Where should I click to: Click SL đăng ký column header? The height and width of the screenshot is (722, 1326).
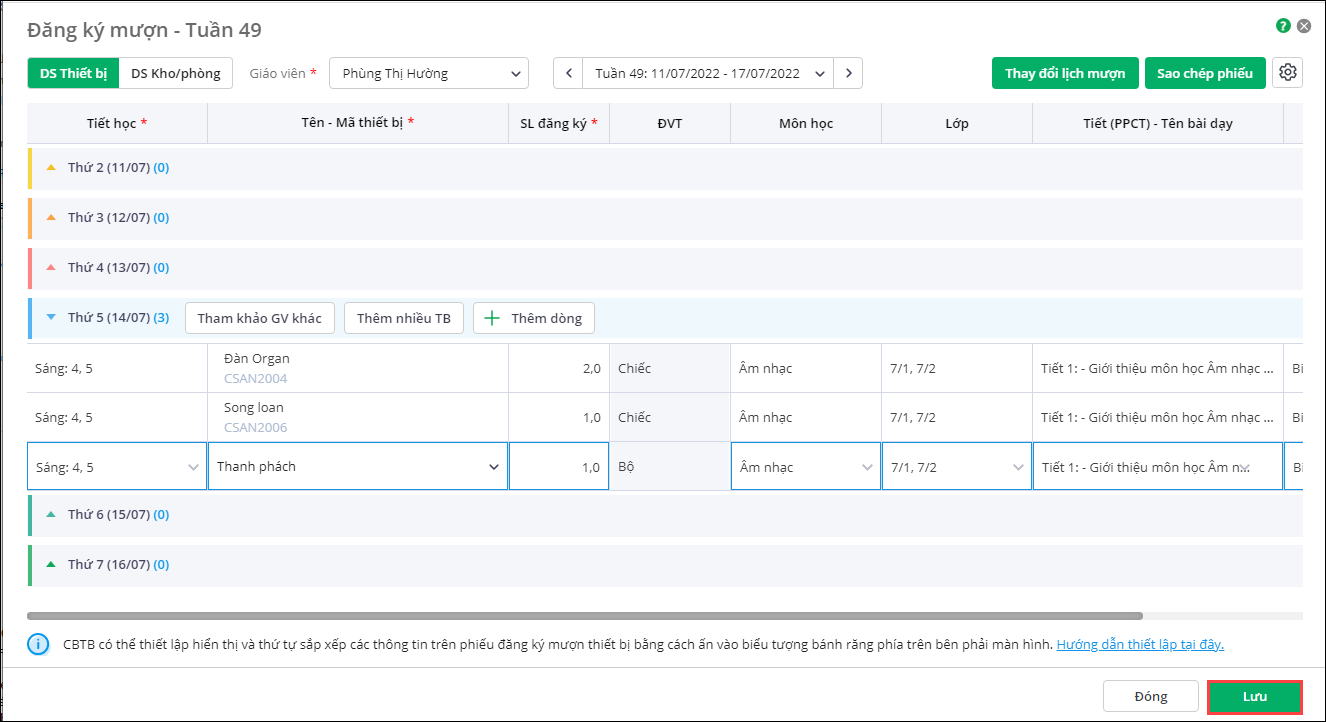(559, 123)
